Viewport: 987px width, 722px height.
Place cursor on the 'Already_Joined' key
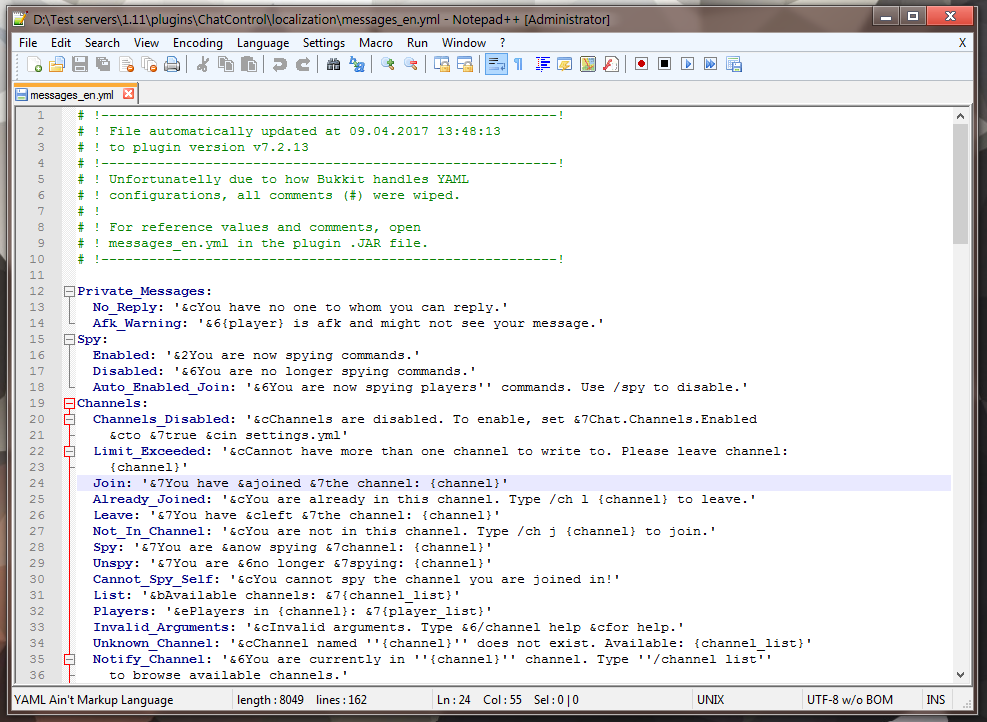pos(149,499)
